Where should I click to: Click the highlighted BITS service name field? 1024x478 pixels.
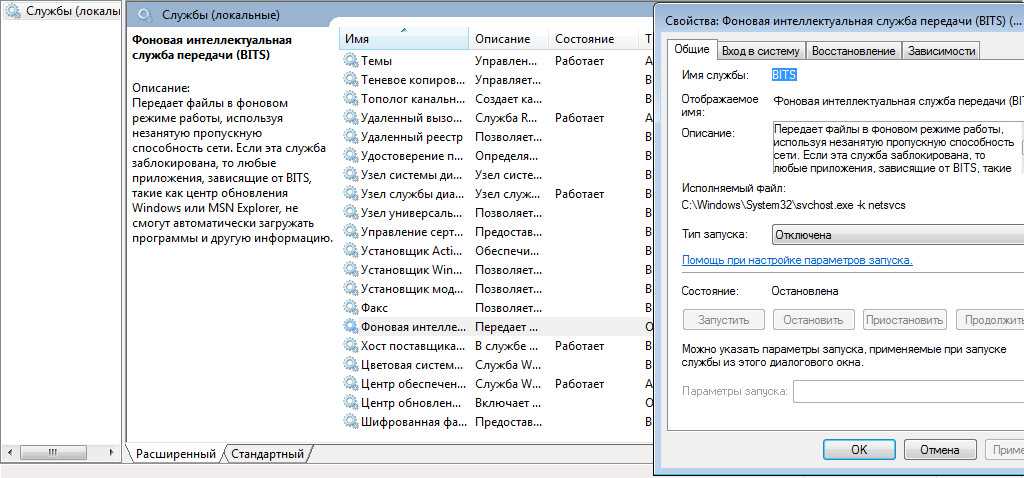[784, 75]
